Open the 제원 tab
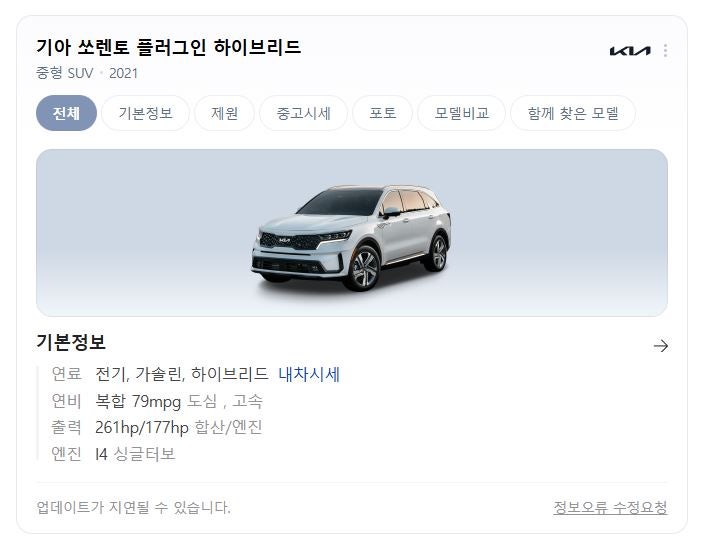Image resolution: width=711 pixels, height=550 pixels. coord(224,113)
